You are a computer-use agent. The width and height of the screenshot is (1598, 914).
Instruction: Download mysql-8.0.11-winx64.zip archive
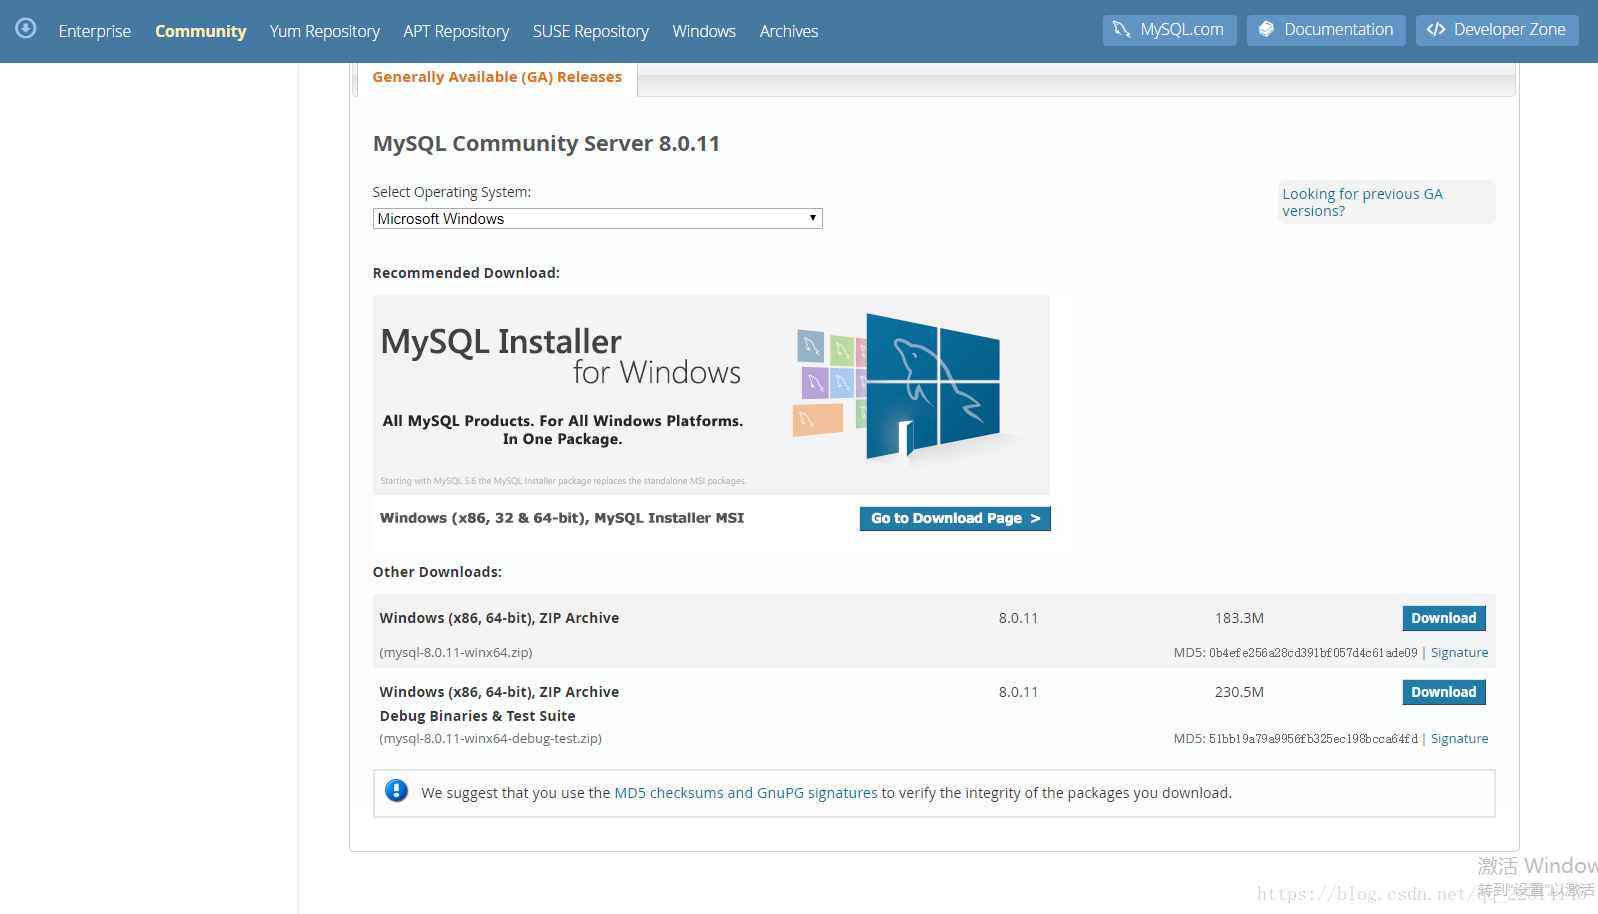click(1443, 618)
